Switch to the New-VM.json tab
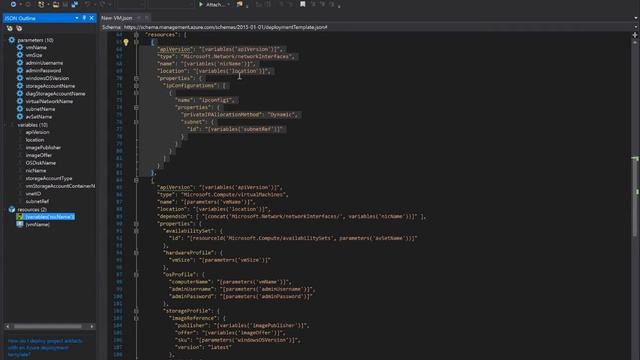This screenshot has height=360, width=640. (x=117, y=18)
